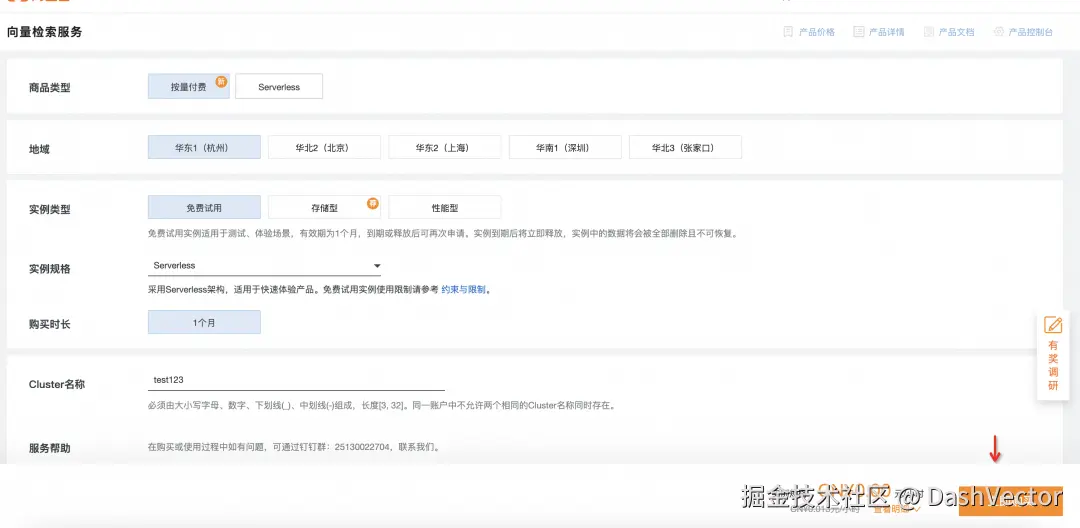
Task: Open the 产品详情 link
Action: [886, 32]
